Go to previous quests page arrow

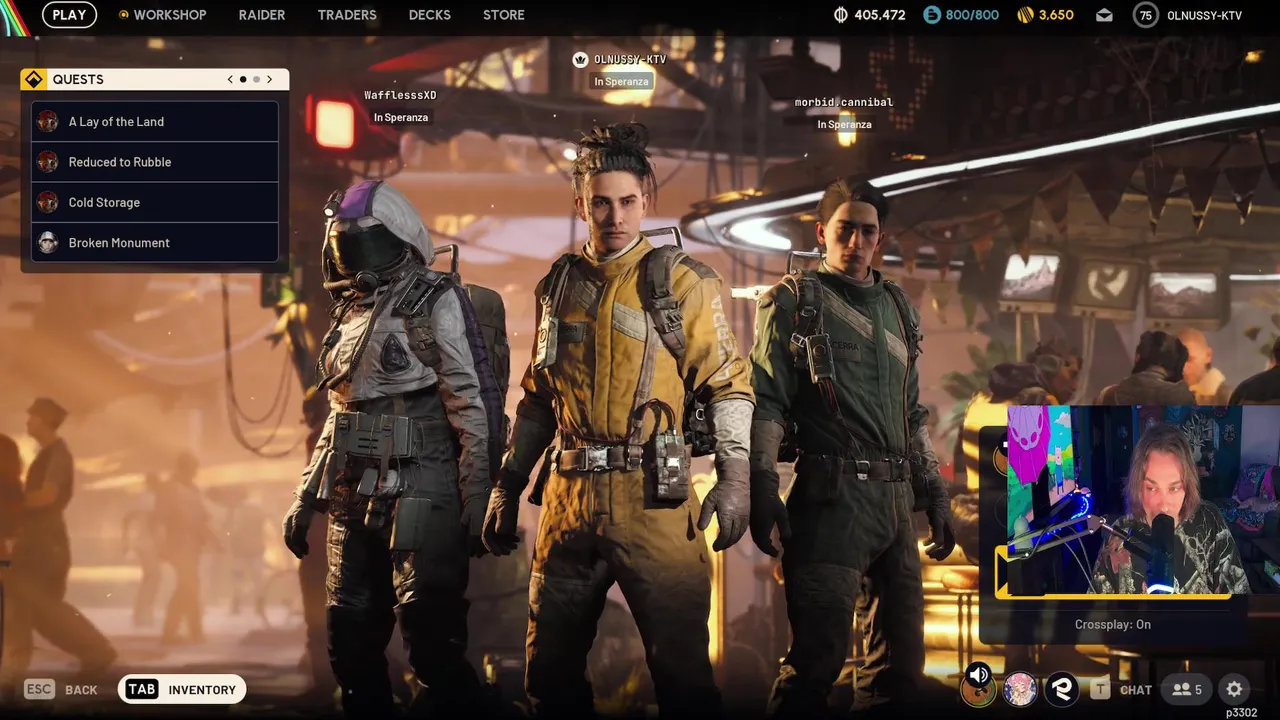point(230,79)
